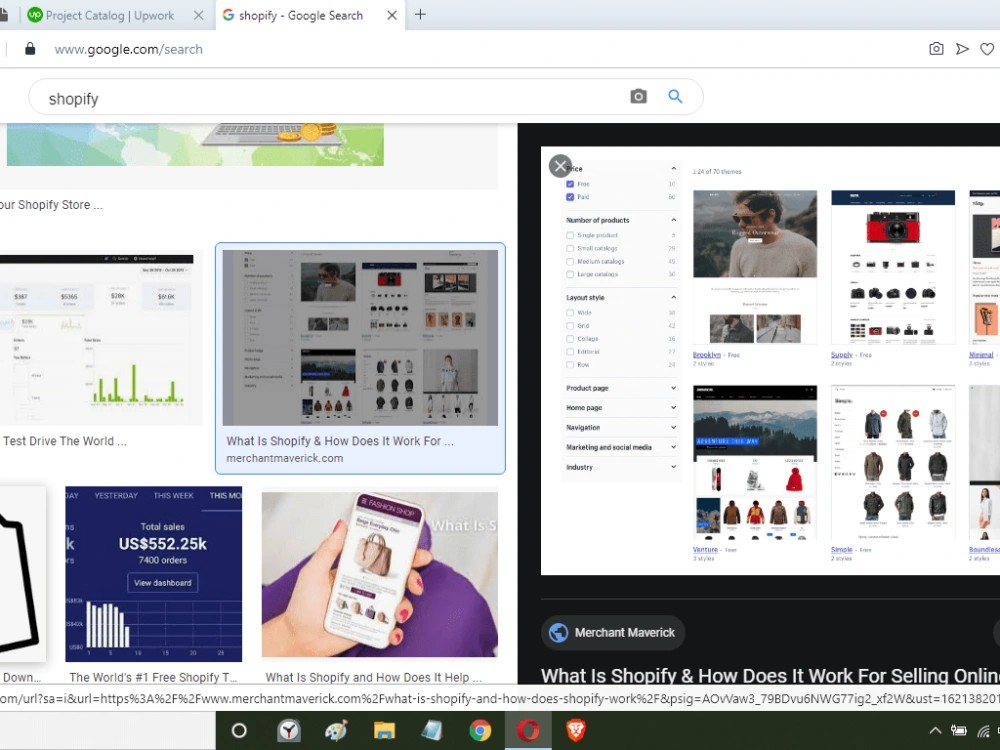The image size is (1000, 750).
Task: Run search with blue magnifier icon
Action: (x=675, y=96)
